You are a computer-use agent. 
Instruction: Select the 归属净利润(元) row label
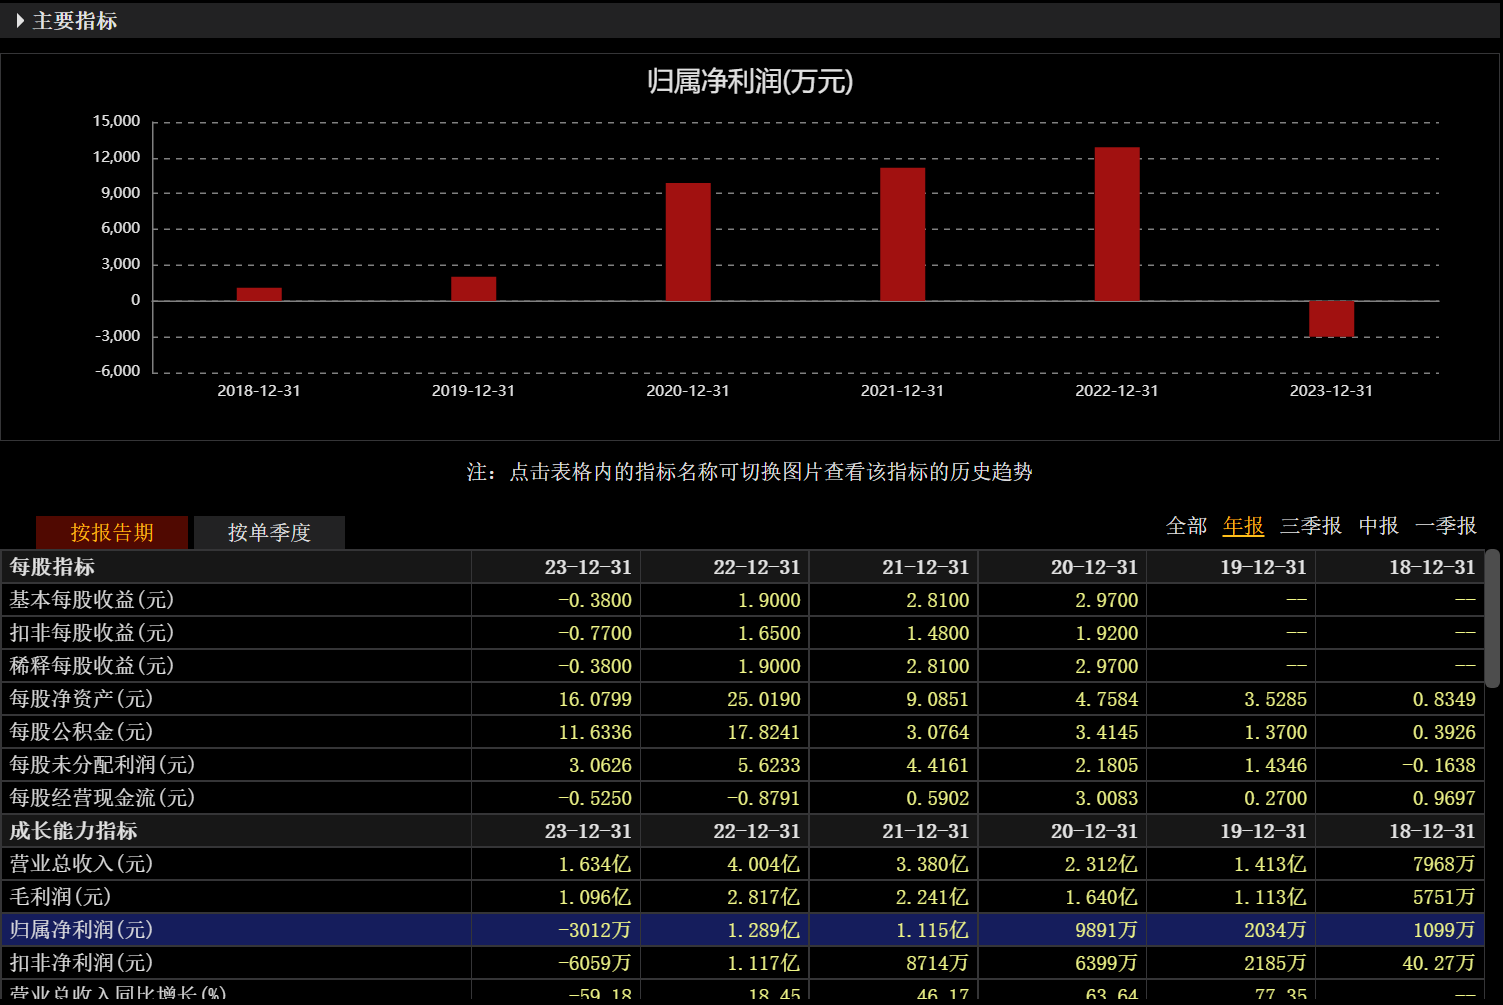(81, 930)
